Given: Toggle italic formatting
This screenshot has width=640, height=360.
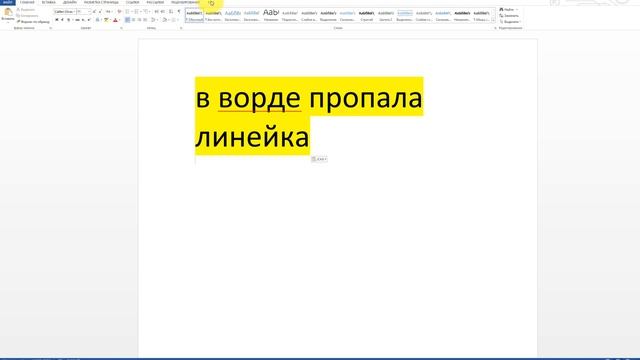Looking at the screenshot, I should pyautogui.click(x=62, y=20).
